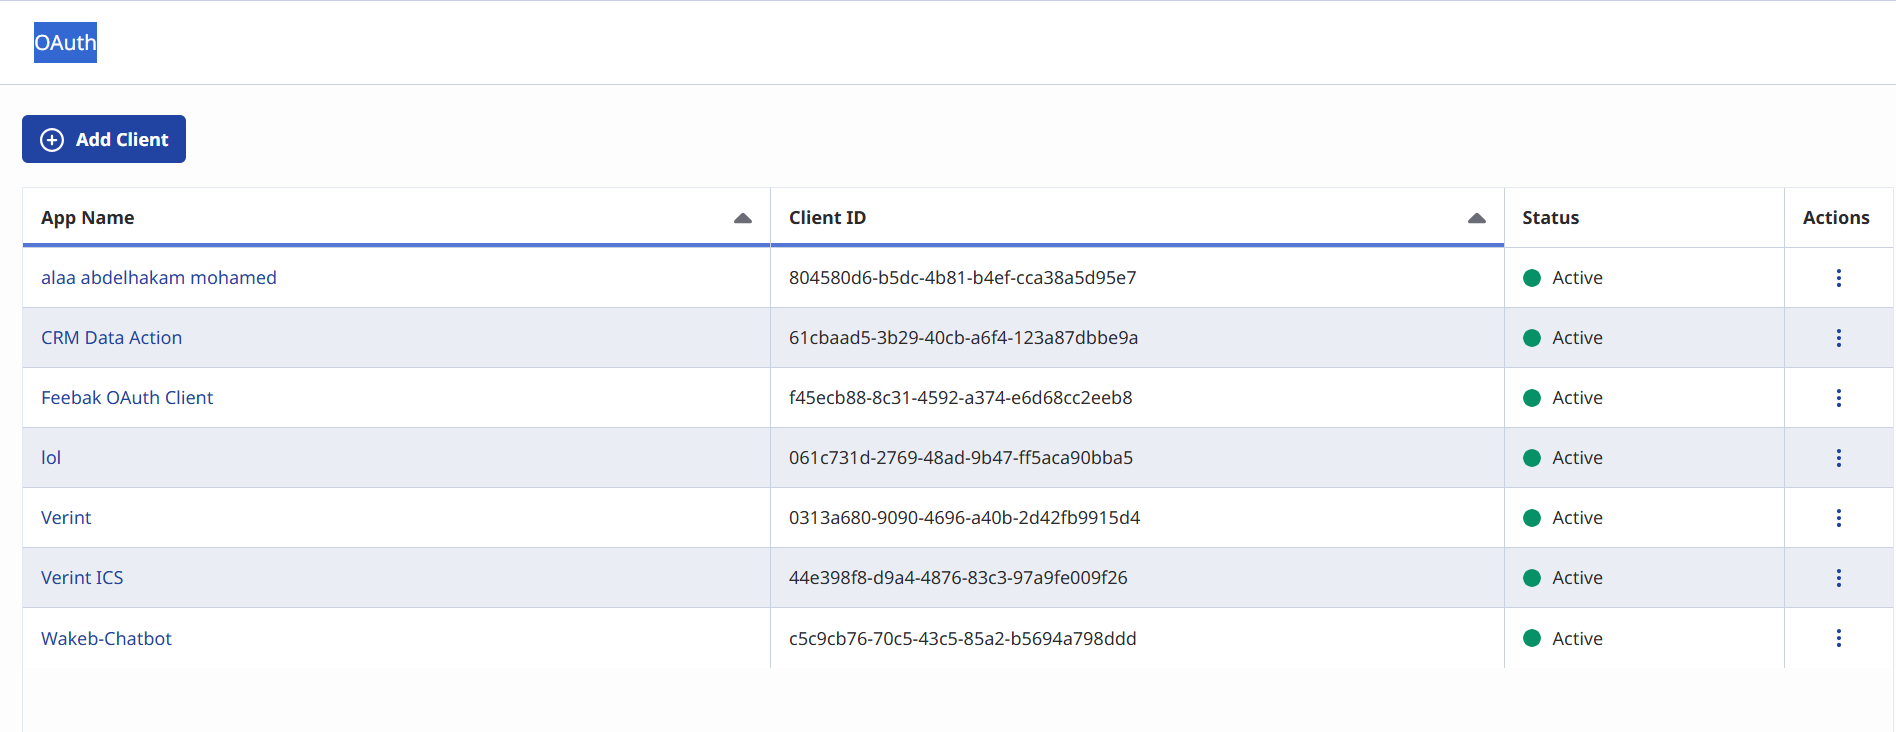Sort table by Client ID arrow
Image resolution: width=1896 pixels, height=732 pixels.
pyautogui.click(x=1476, y=218)
